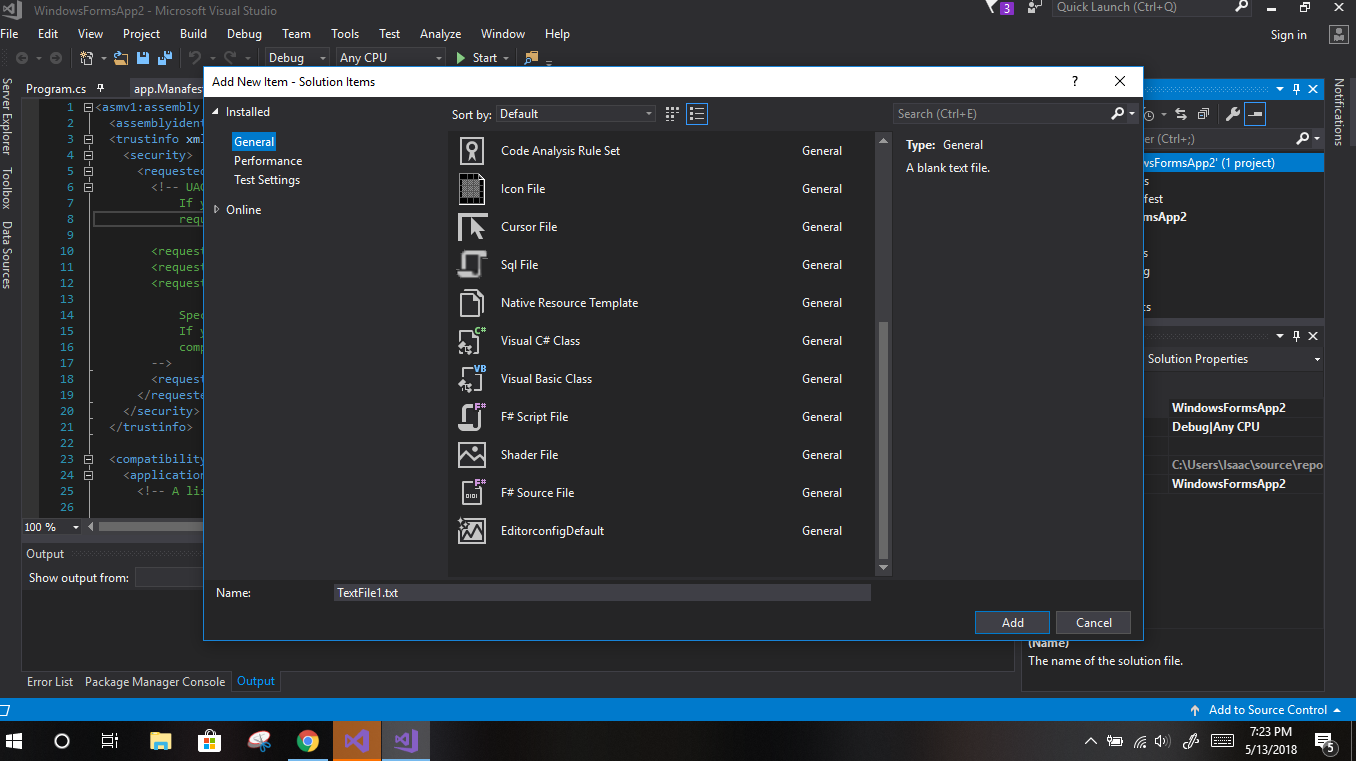
Task: Open the Analyze menu
Action: (440, 34)
